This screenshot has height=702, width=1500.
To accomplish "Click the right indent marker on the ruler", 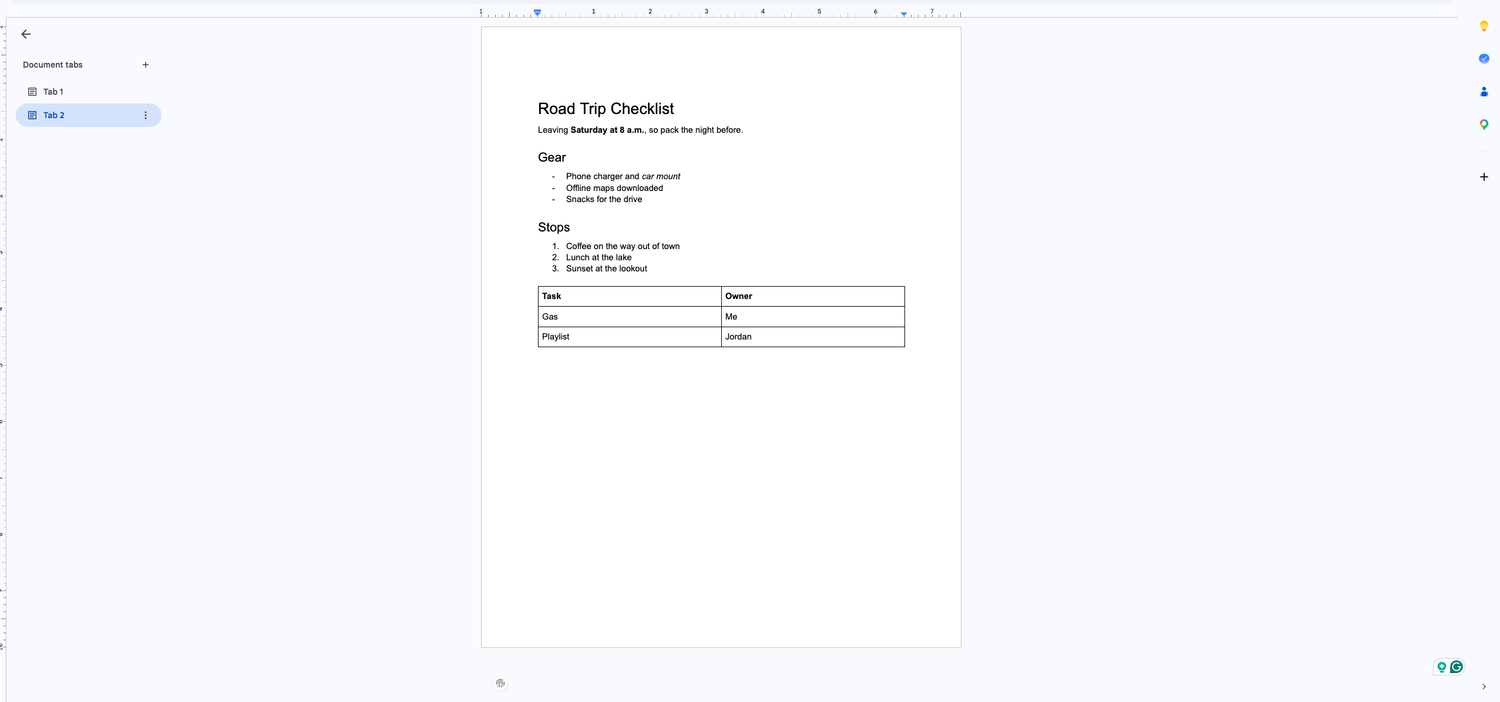I will [904, 14].
